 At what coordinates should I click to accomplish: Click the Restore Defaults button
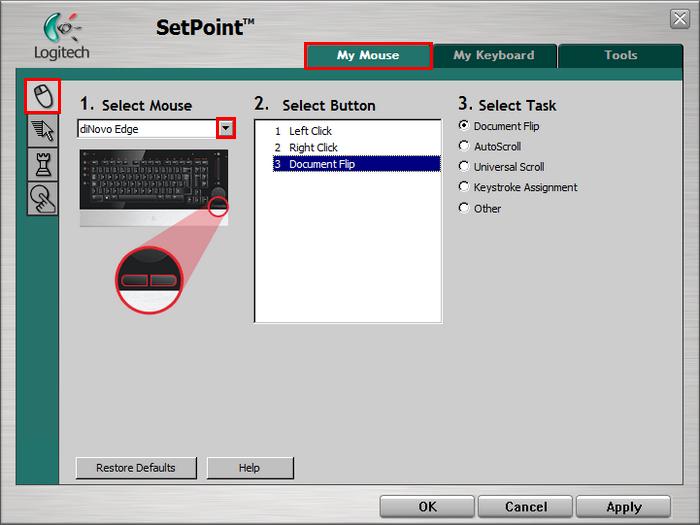(x=136, y=468)
